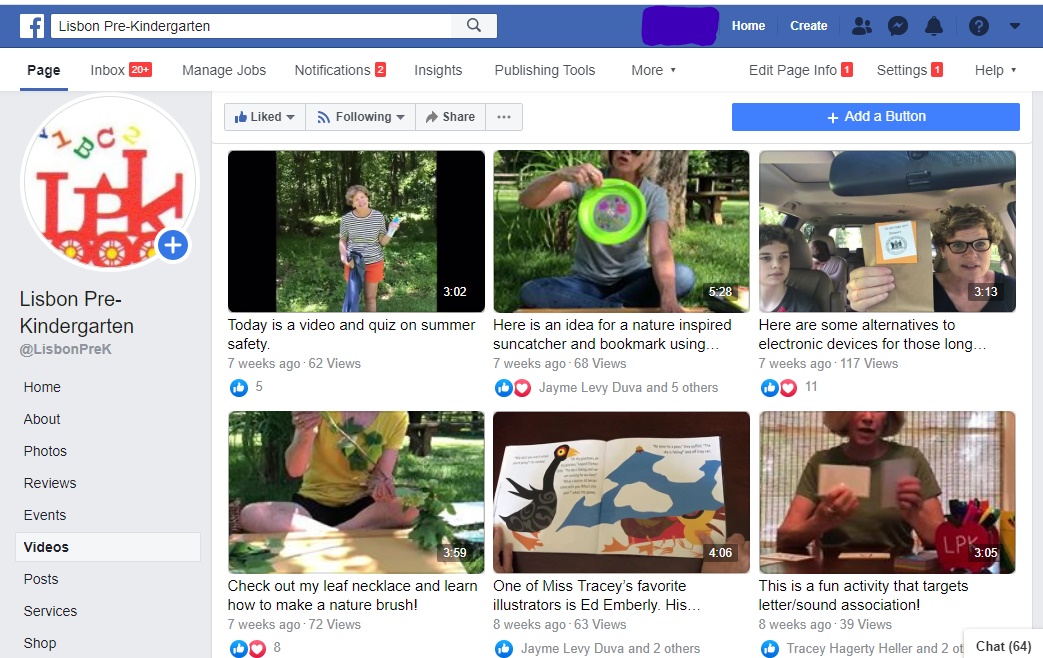Click in the Lisbon Pre-Kindergarten search field
This screenshot has width=1043, height=658.
[250, 26]
